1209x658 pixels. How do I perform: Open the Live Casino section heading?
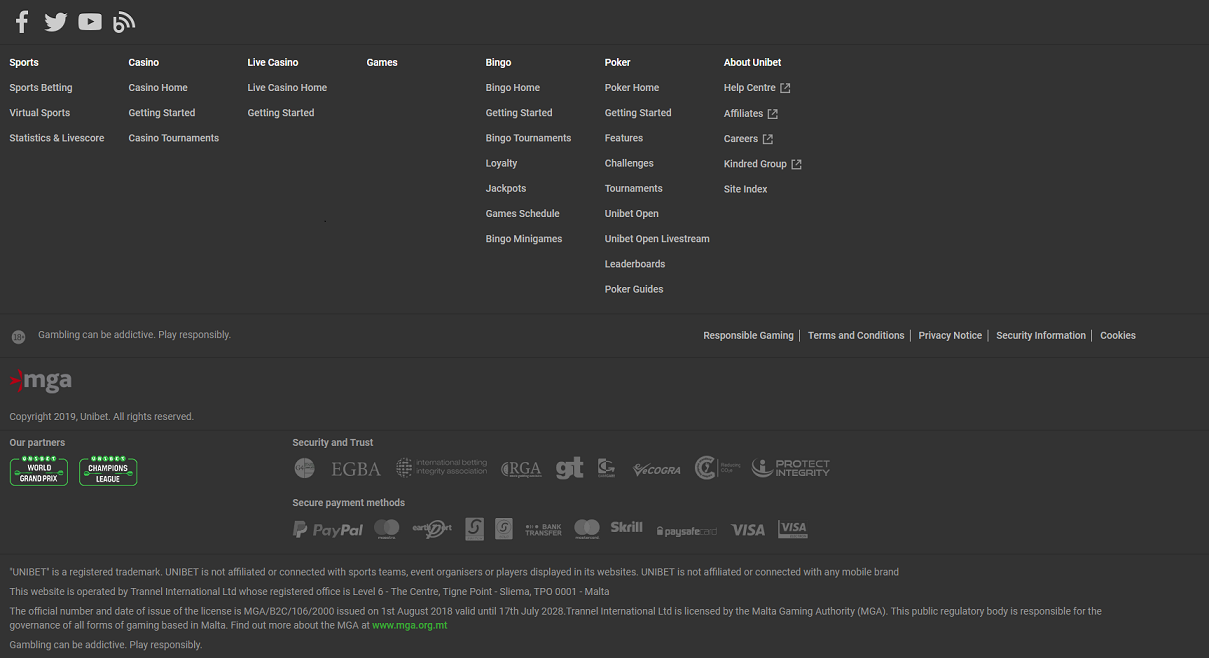click(273, 62)
